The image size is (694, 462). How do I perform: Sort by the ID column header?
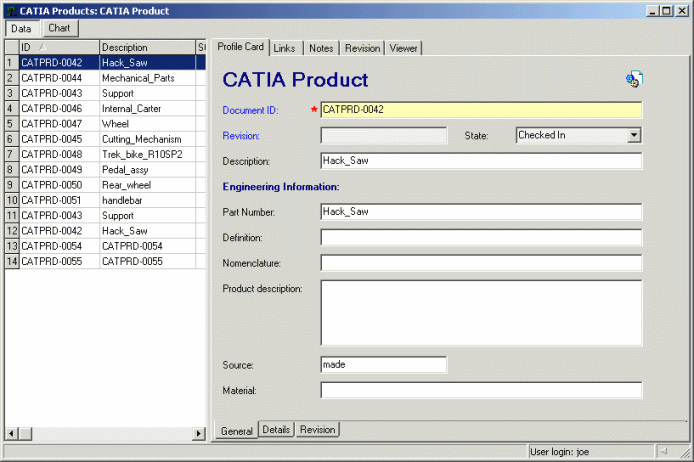click(58, 47)
